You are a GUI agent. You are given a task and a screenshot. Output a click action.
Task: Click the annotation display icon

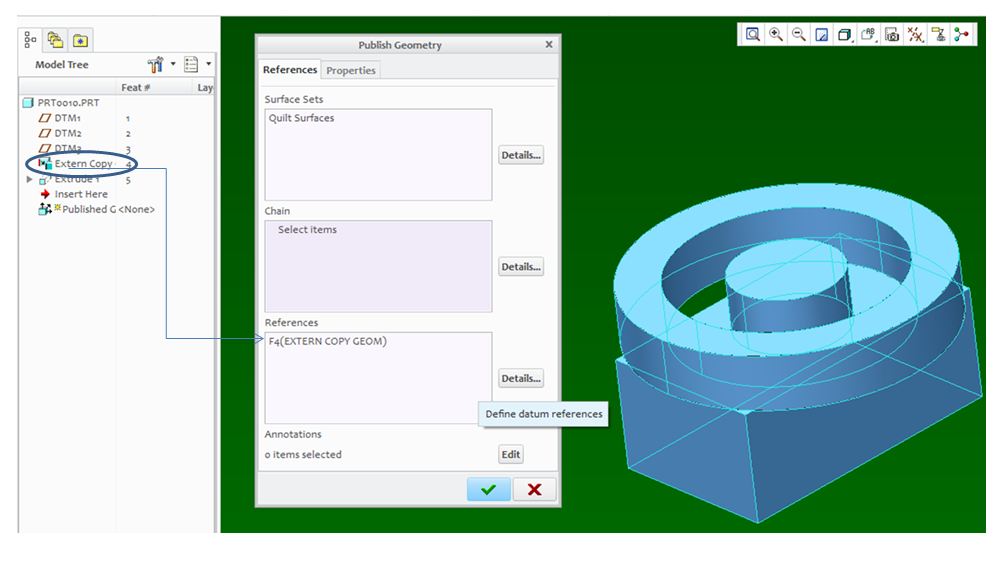866,34
